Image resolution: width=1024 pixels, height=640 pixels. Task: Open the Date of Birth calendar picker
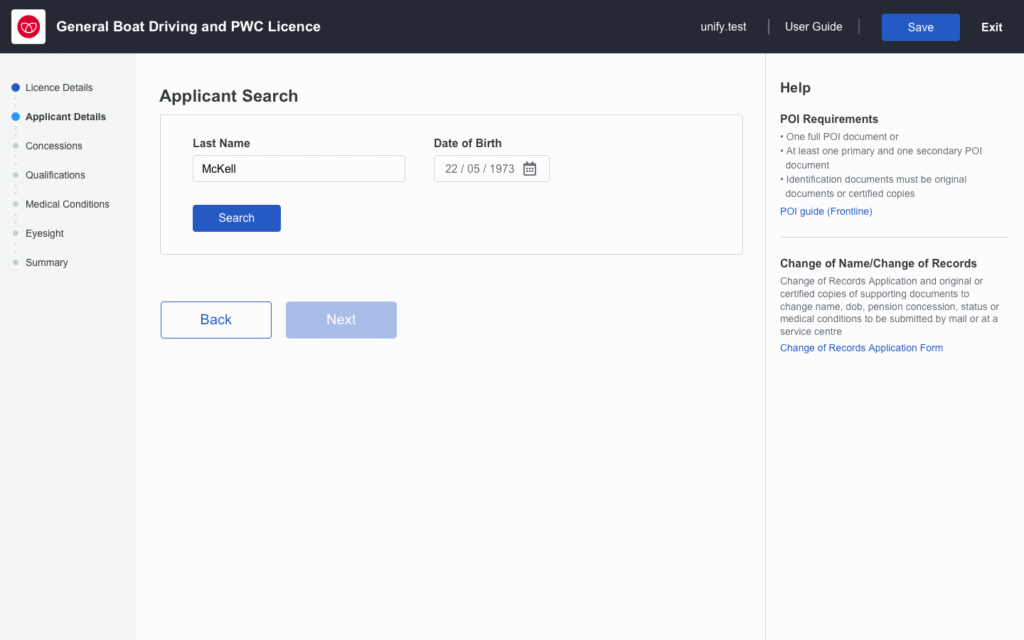pyautogui.click(x=530, y=168)
